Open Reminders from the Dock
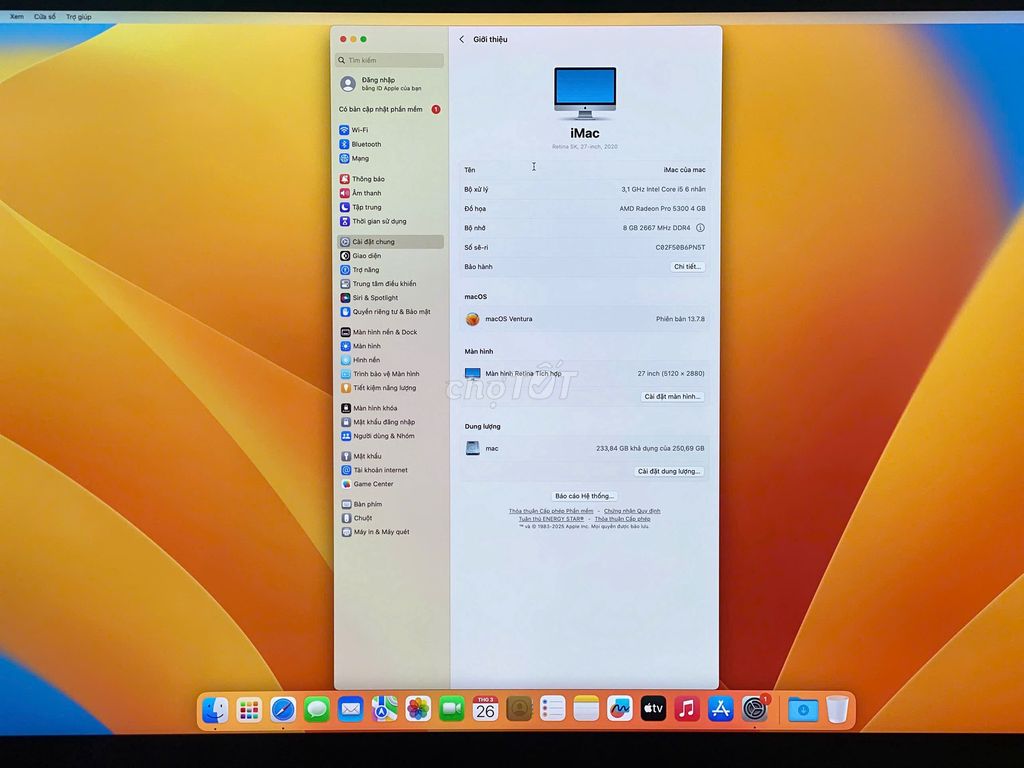 (552, 709)
